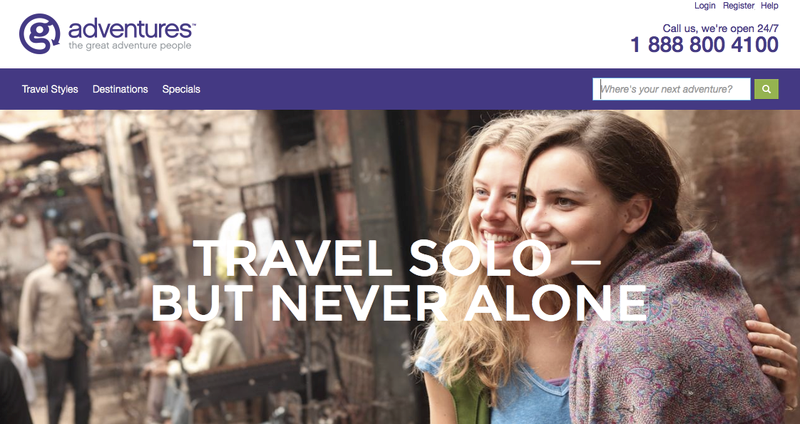Screen dimensions: 800x424
Task: Click the "Call us, we're open 24/7" text
Action: pos(720,29)
